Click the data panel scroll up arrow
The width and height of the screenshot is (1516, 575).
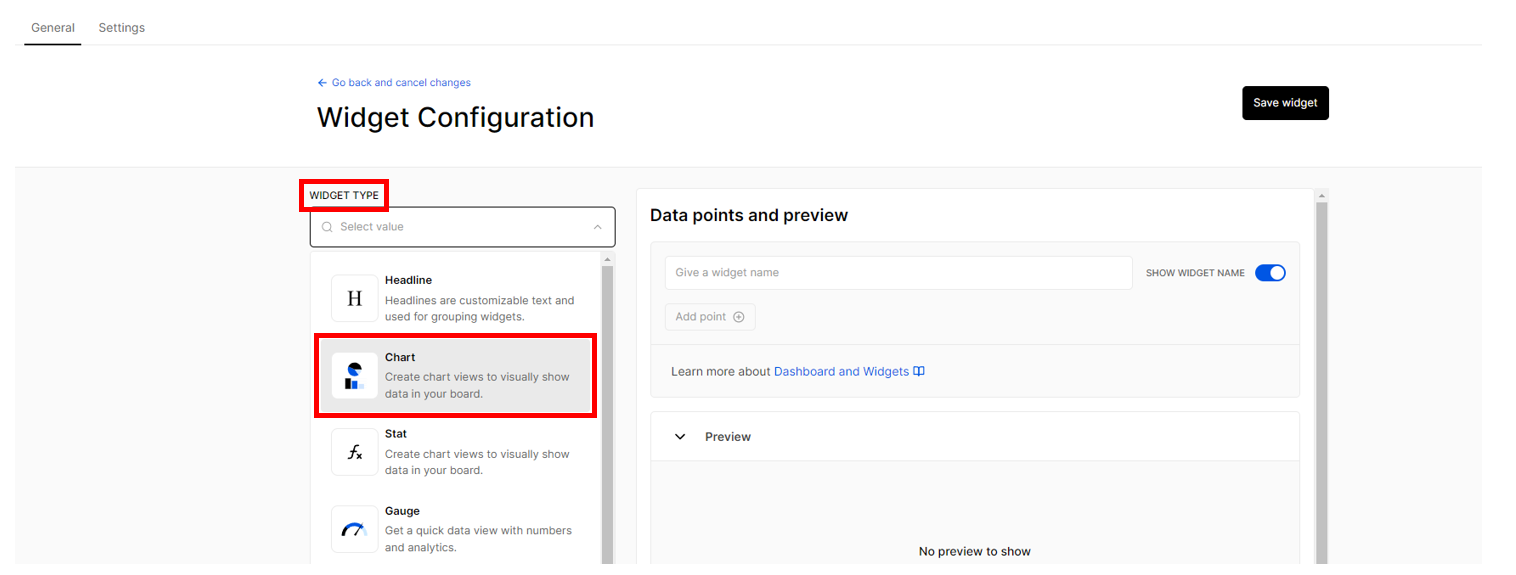pos(1321,196)
